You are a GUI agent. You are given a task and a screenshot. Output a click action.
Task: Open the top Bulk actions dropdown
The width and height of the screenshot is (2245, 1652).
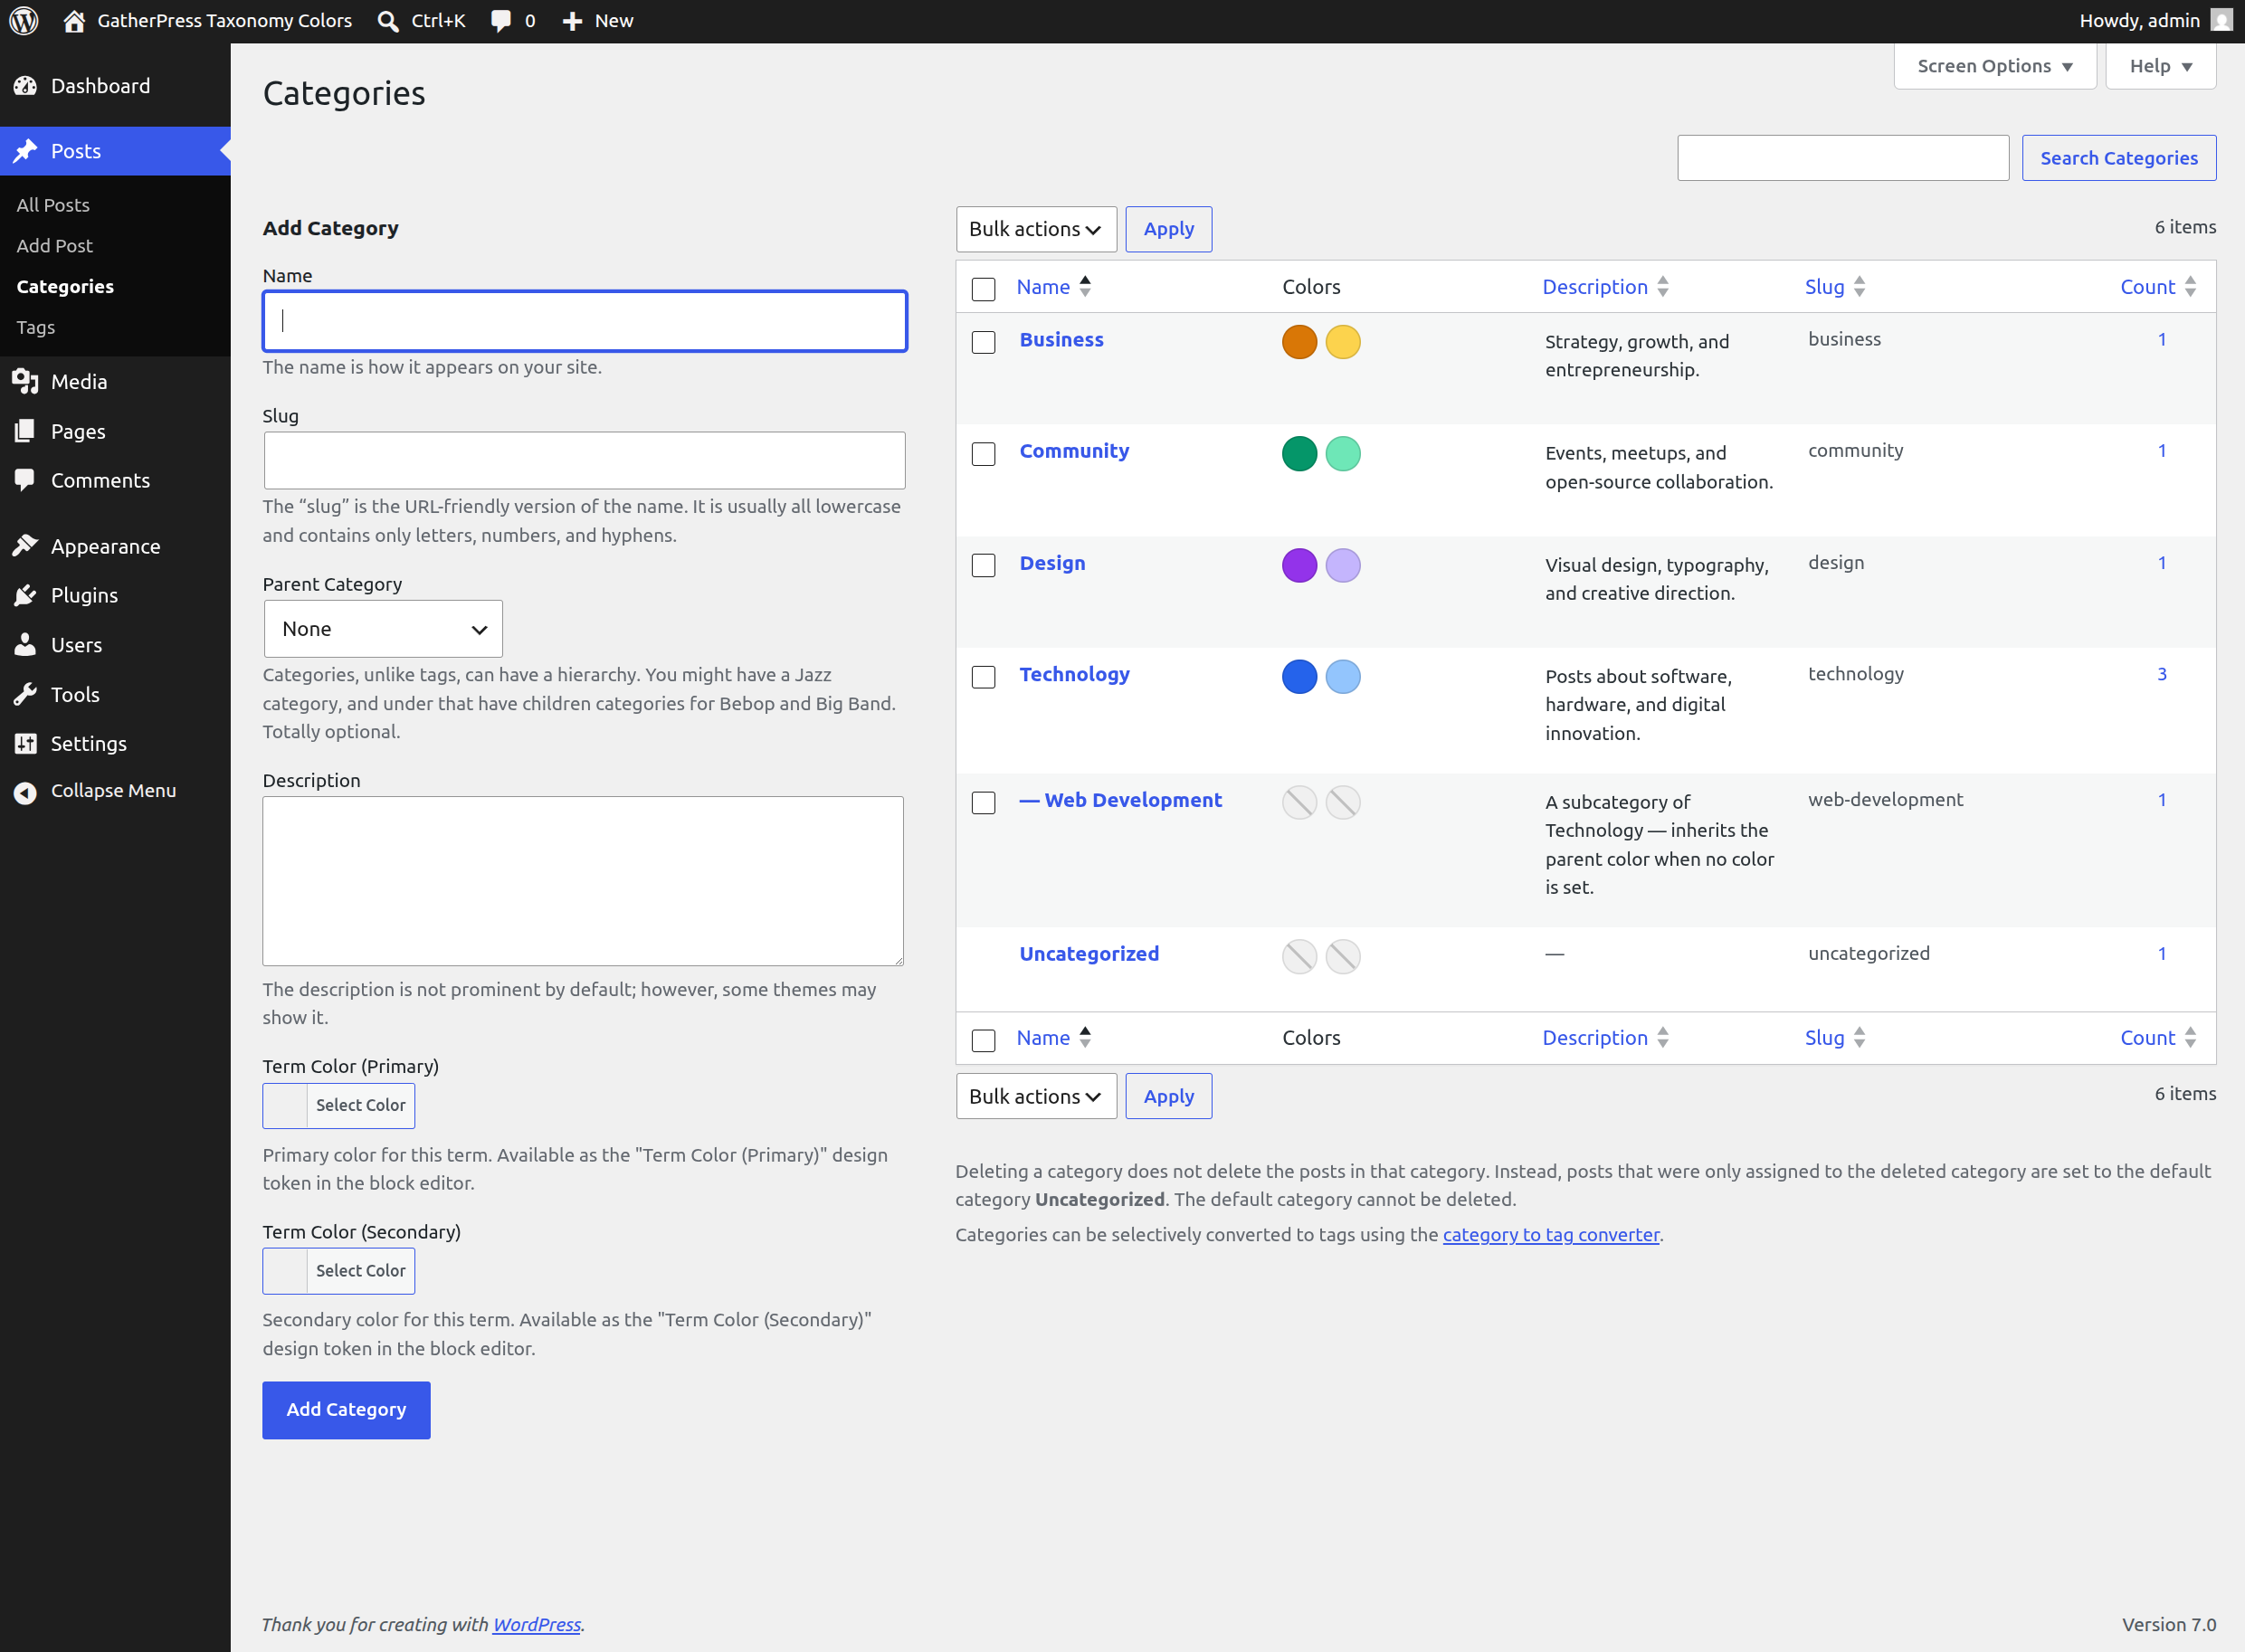pyautogui.click(x=1036, y=229)
